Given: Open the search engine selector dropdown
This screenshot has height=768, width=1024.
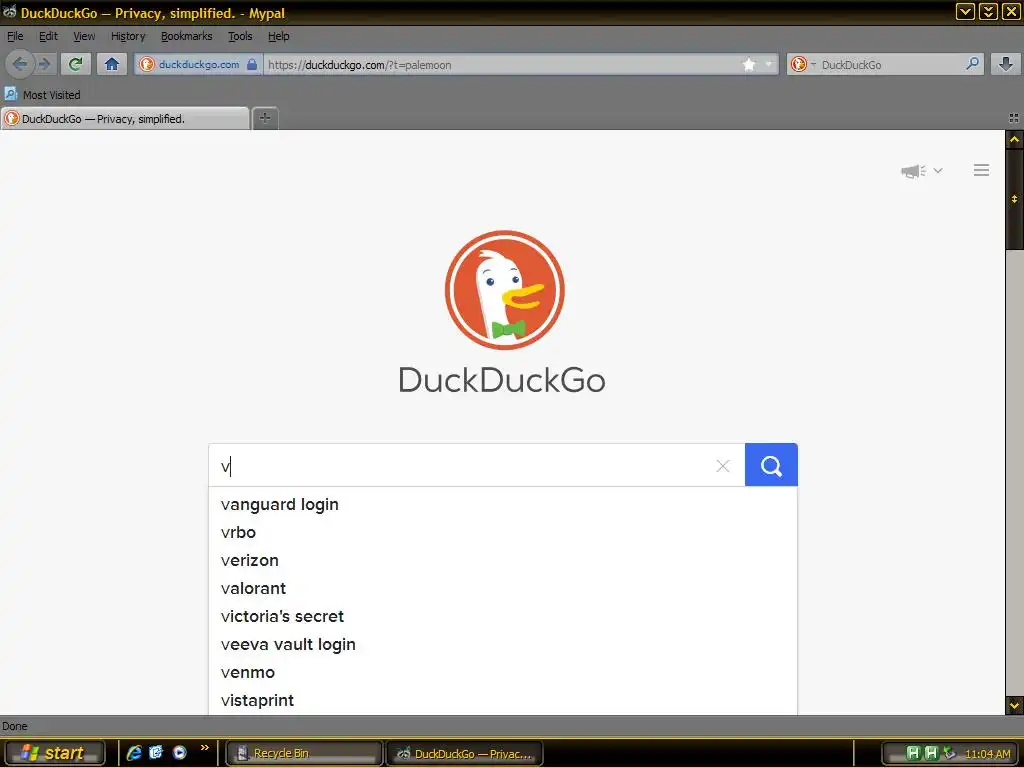Looking at the screenshot, I should click(803, 64).
